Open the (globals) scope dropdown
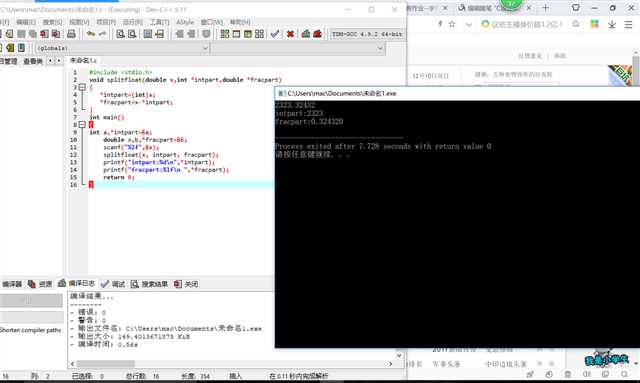Image resolution: width=640 pixels, height=383 pixels. [x=122, y=48]
